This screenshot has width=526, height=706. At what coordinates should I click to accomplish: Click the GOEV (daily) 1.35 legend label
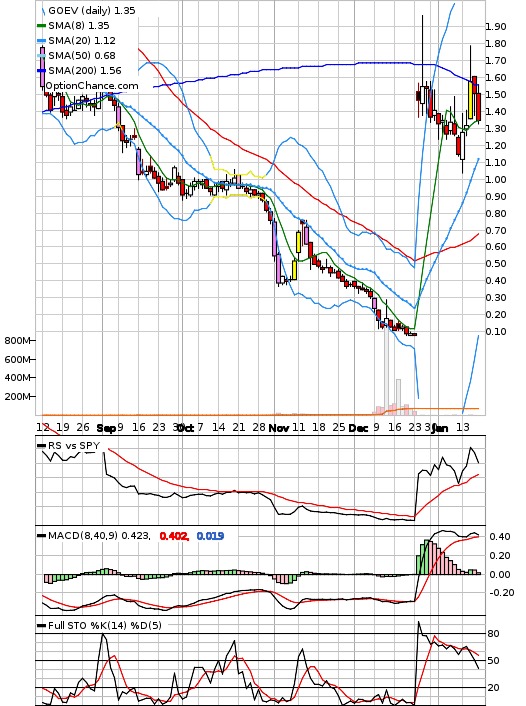[x=91, y=10]
